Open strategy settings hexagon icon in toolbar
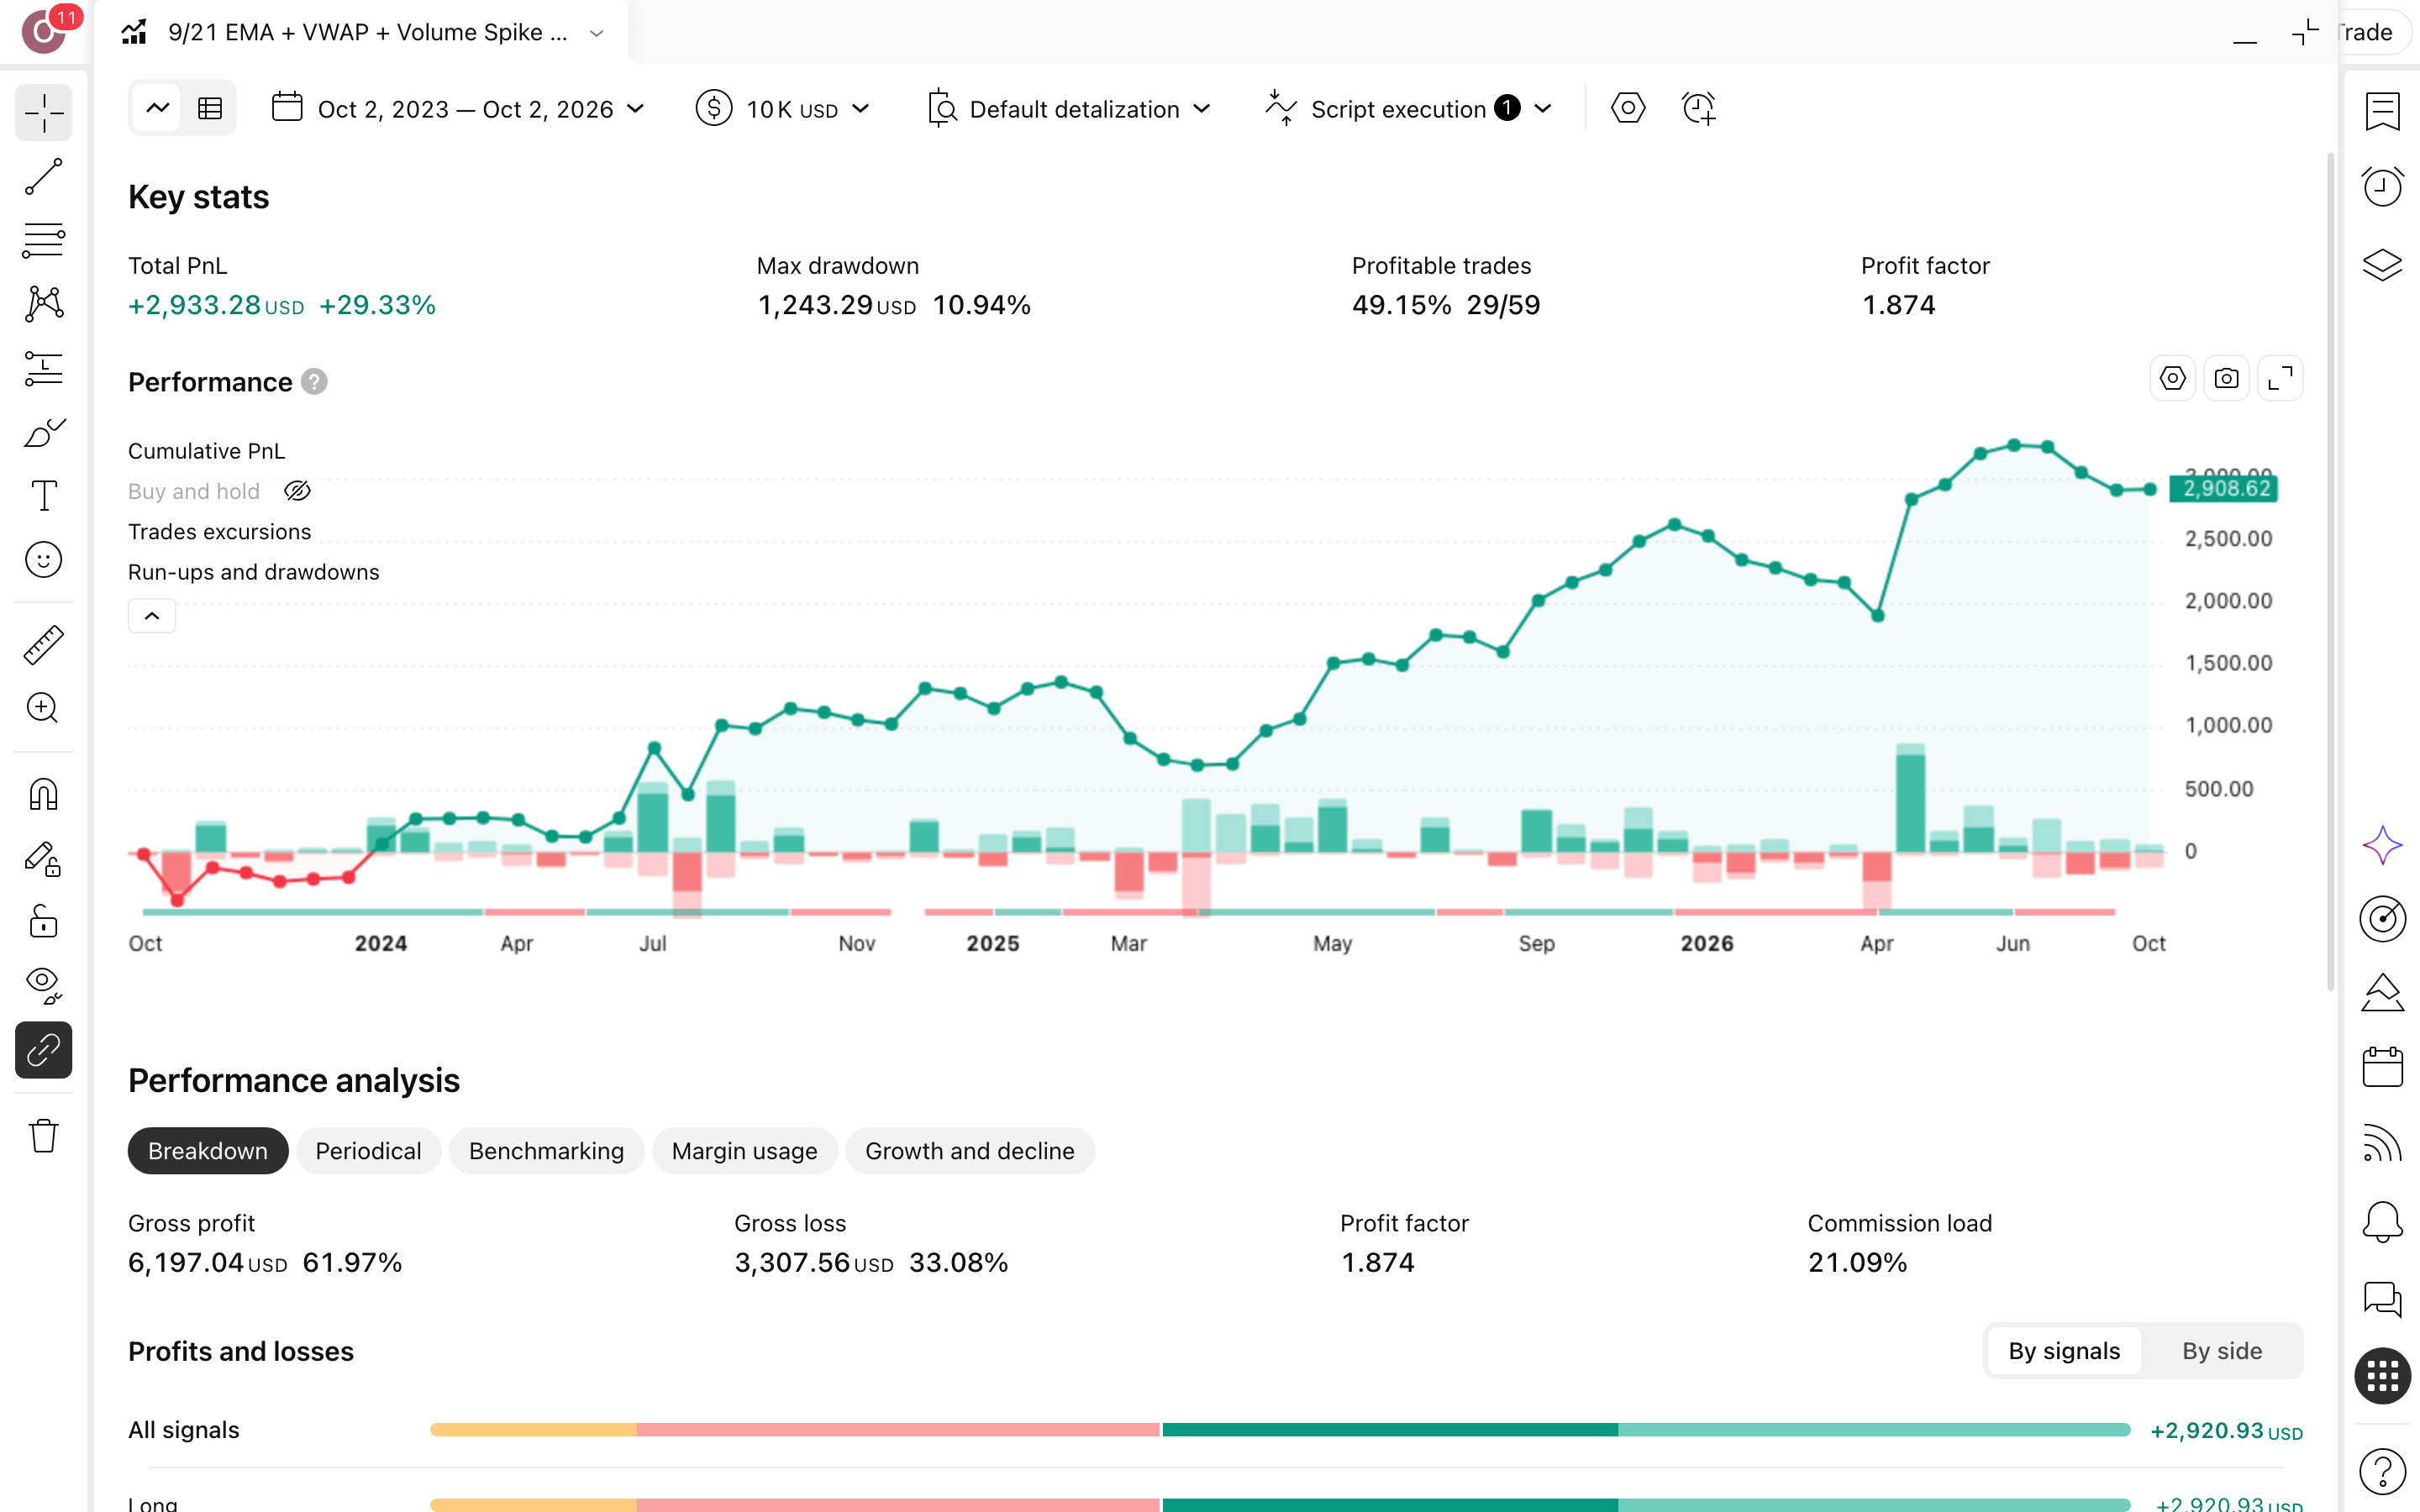 (1628, 108)
